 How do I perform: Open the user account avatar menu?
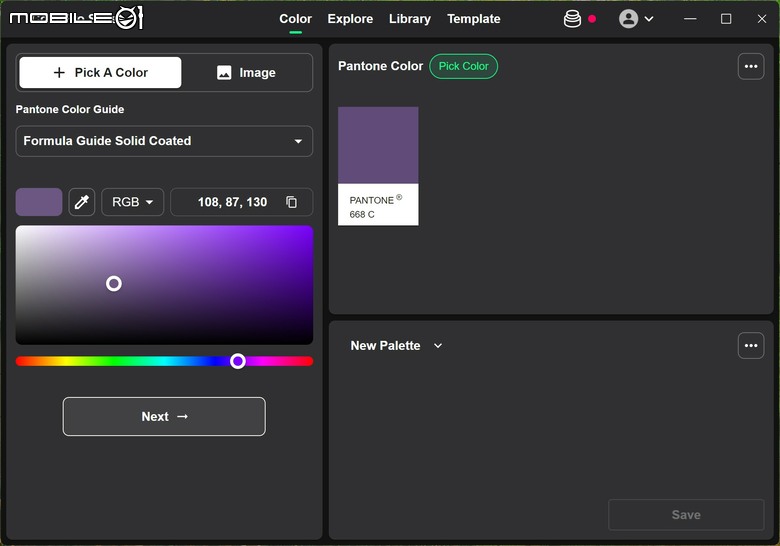(628, 19)
